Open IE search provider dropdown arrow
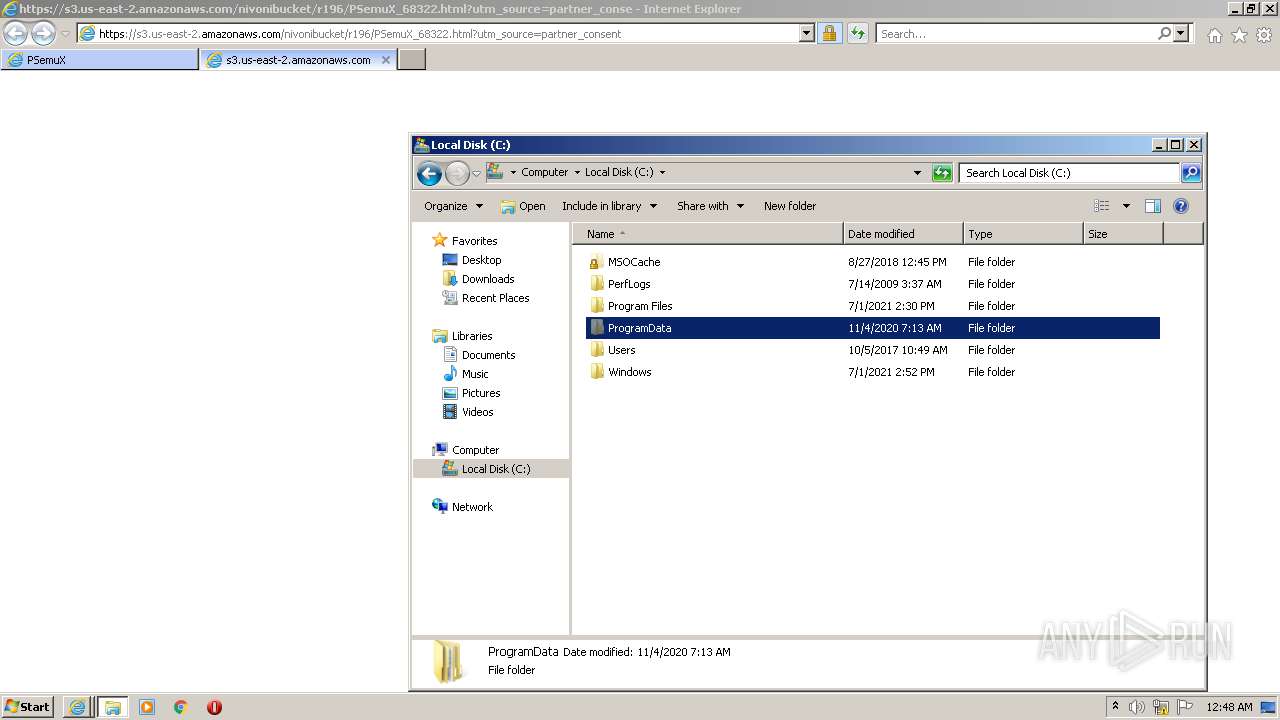Screen dimensions: 1280x720 click(x=1182, y=34)
